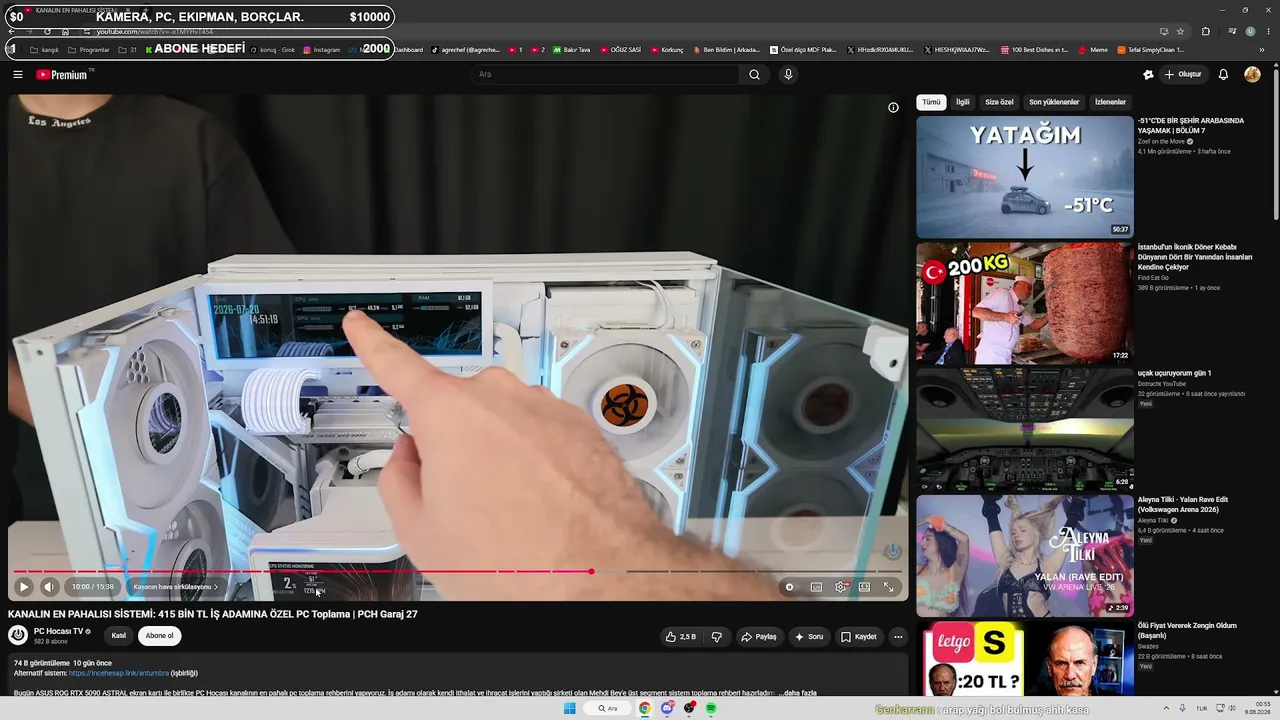
Task: Open "İstanbul'un İkonik Döner Kebabı" title
Action: 1195,257
